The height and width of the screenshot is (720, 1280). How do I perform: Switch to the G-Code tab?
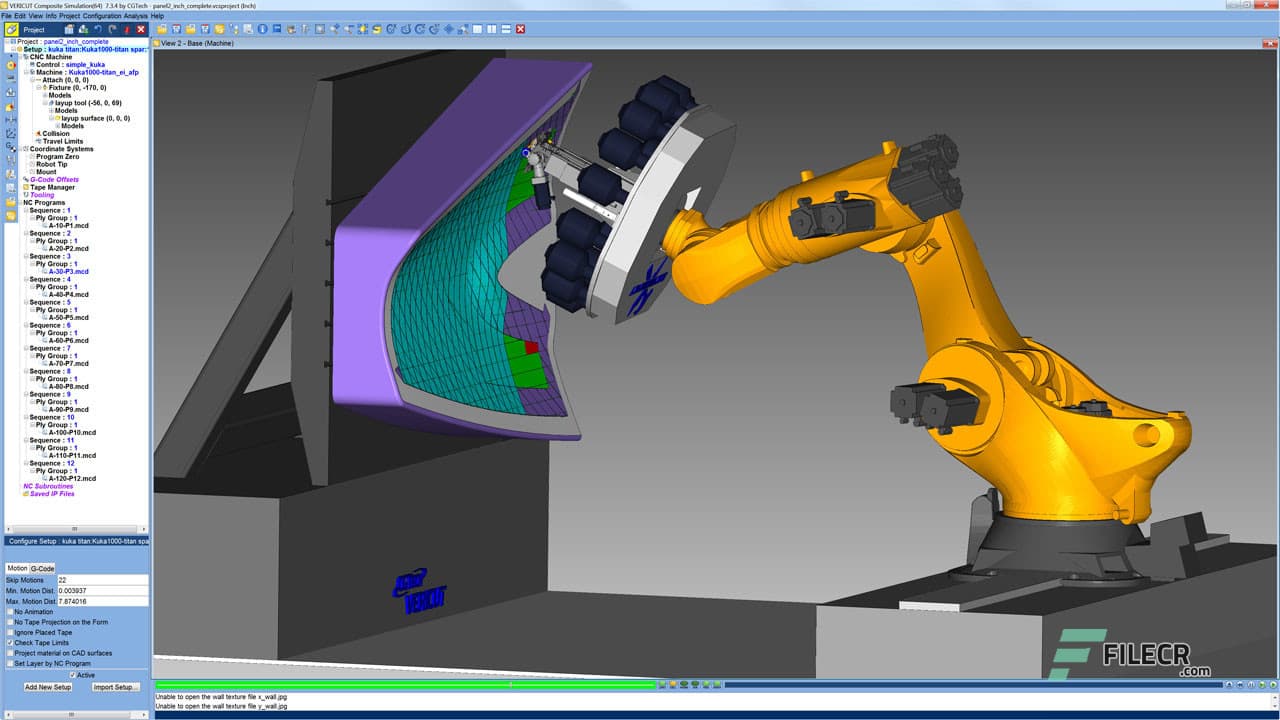pyautogui.click(x=42, y=568)
